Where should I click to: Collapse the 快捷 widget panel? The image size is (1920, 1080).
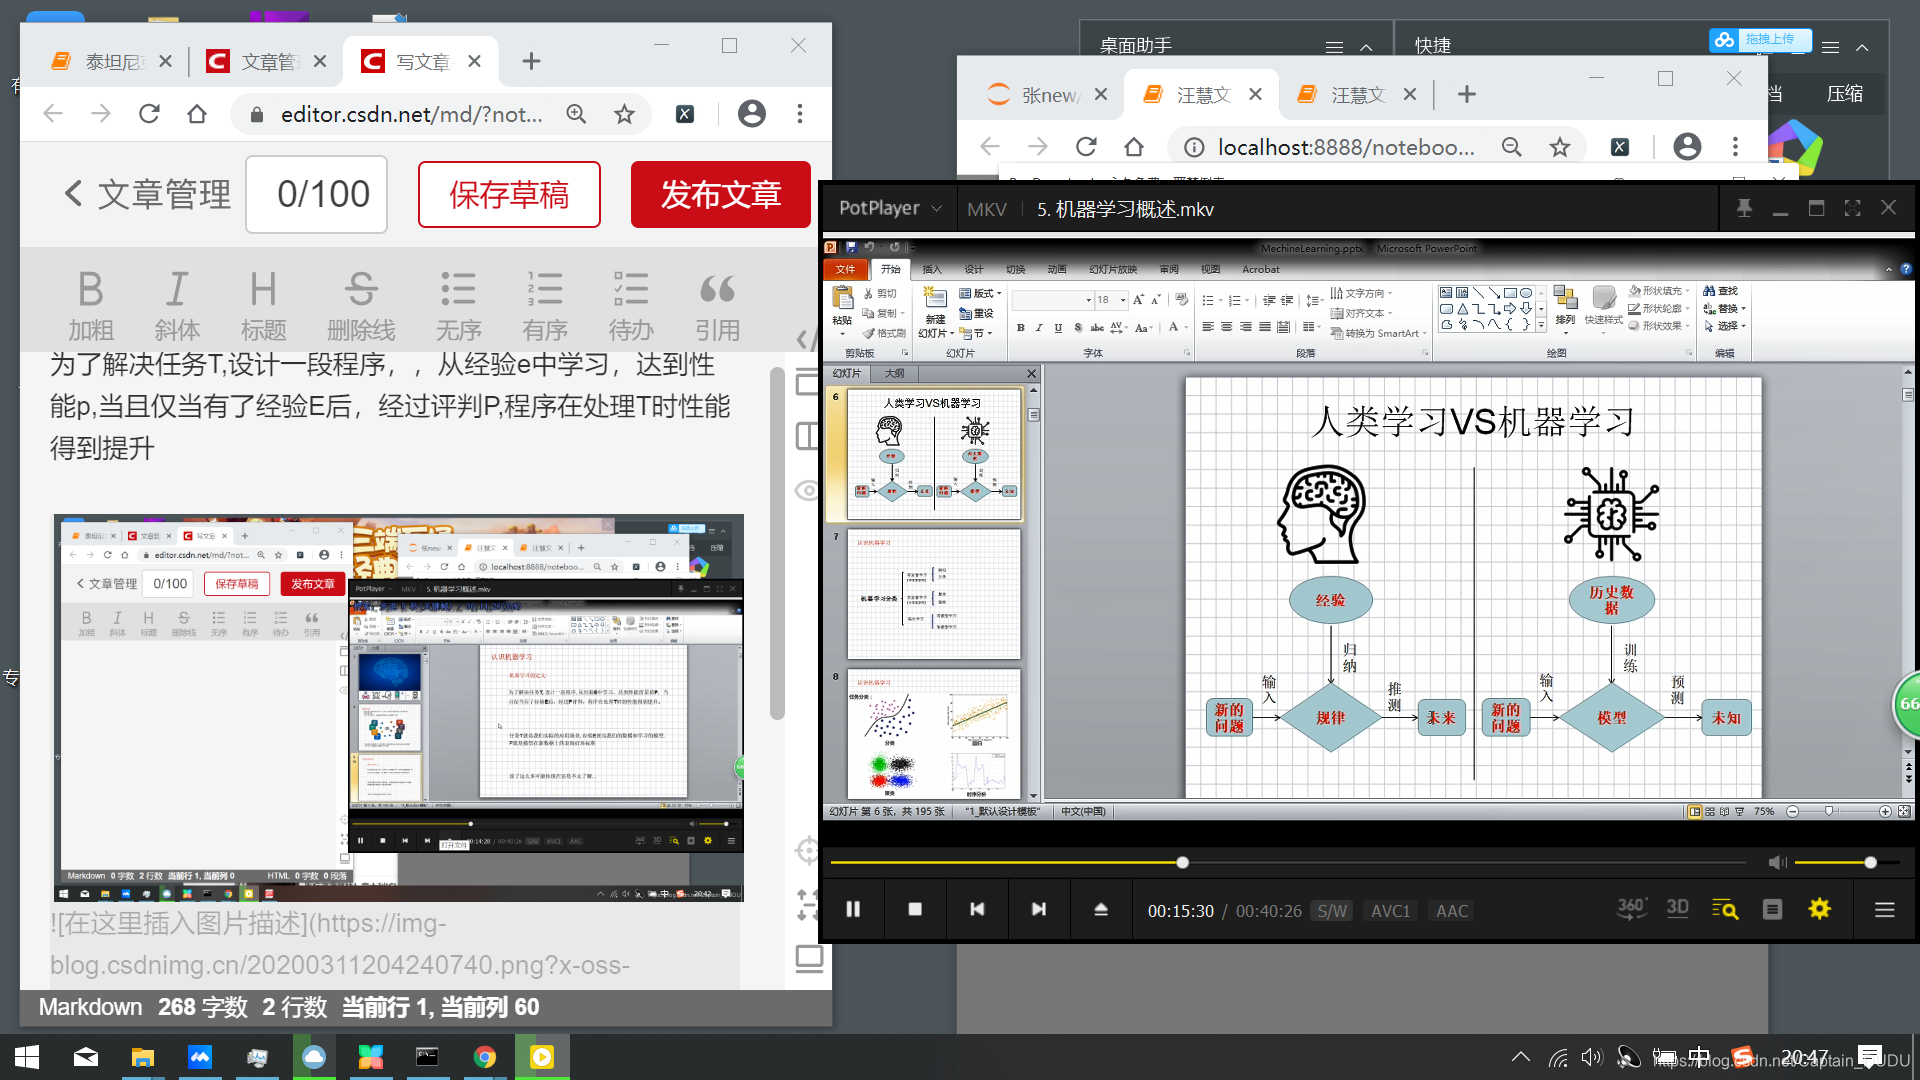pyautogui.click(x=1862, y=47)
